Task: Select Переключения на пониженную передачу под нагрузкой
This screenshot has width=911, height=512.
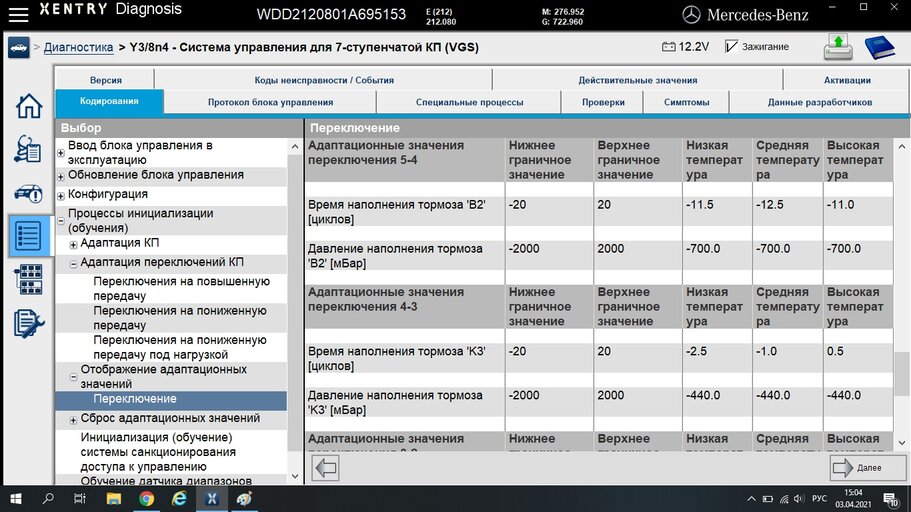Action: point(180,347)
